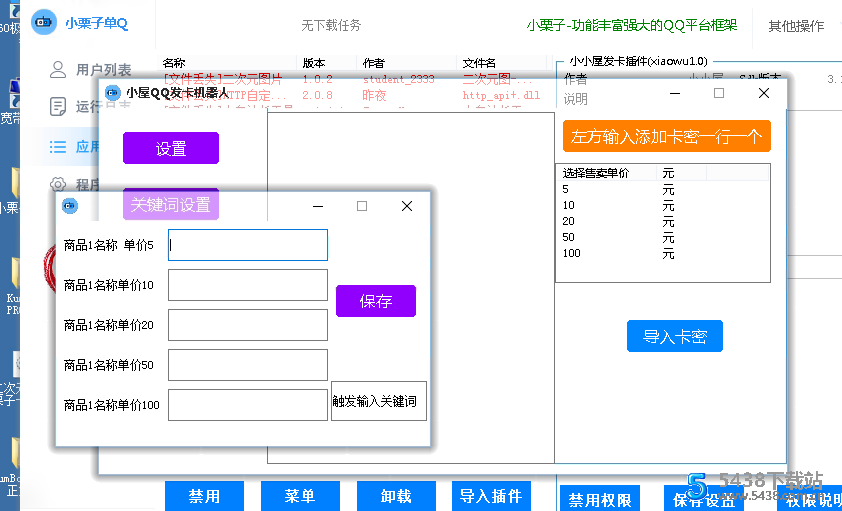
Task: Click the 小屋QQ发卡机器人 window title icon
Action: click(112, 93)
